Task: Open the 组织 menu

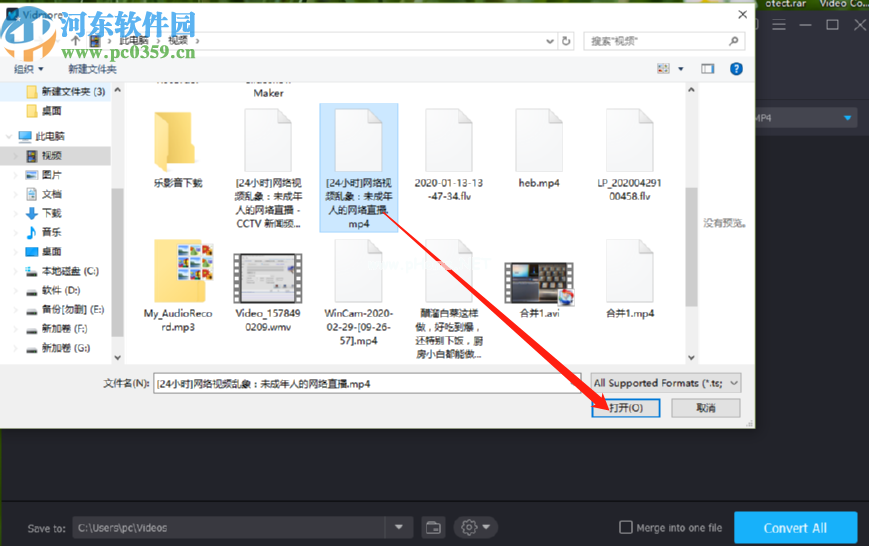Action: 29,69
